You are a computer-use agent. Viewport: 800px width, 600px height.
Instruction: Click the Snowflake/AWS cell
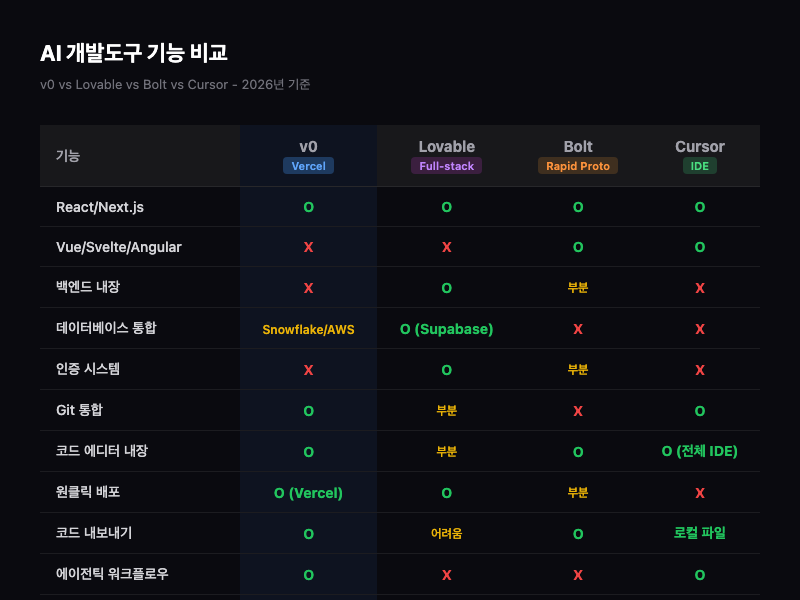308,329
